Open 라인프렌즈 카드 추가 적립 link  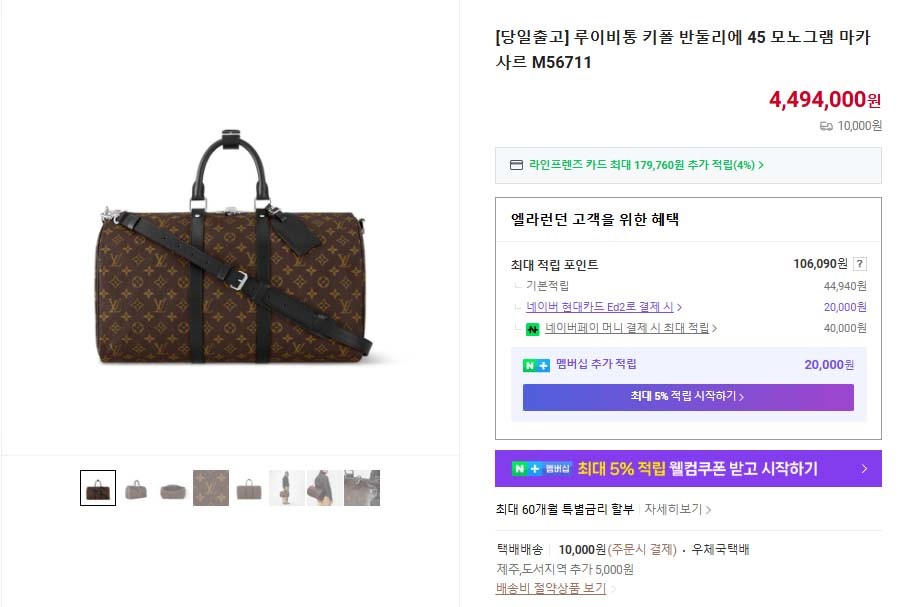[x=646, y=165]
